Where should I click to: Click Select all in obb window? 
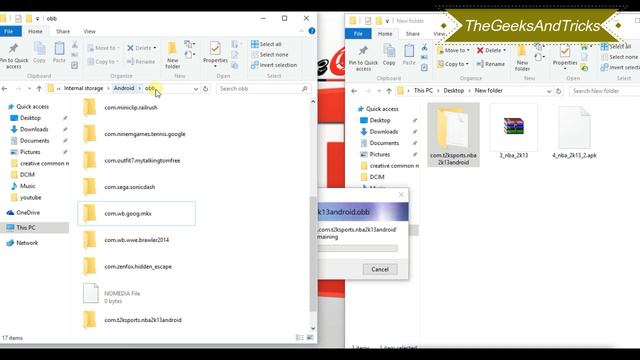coord(266,44)
